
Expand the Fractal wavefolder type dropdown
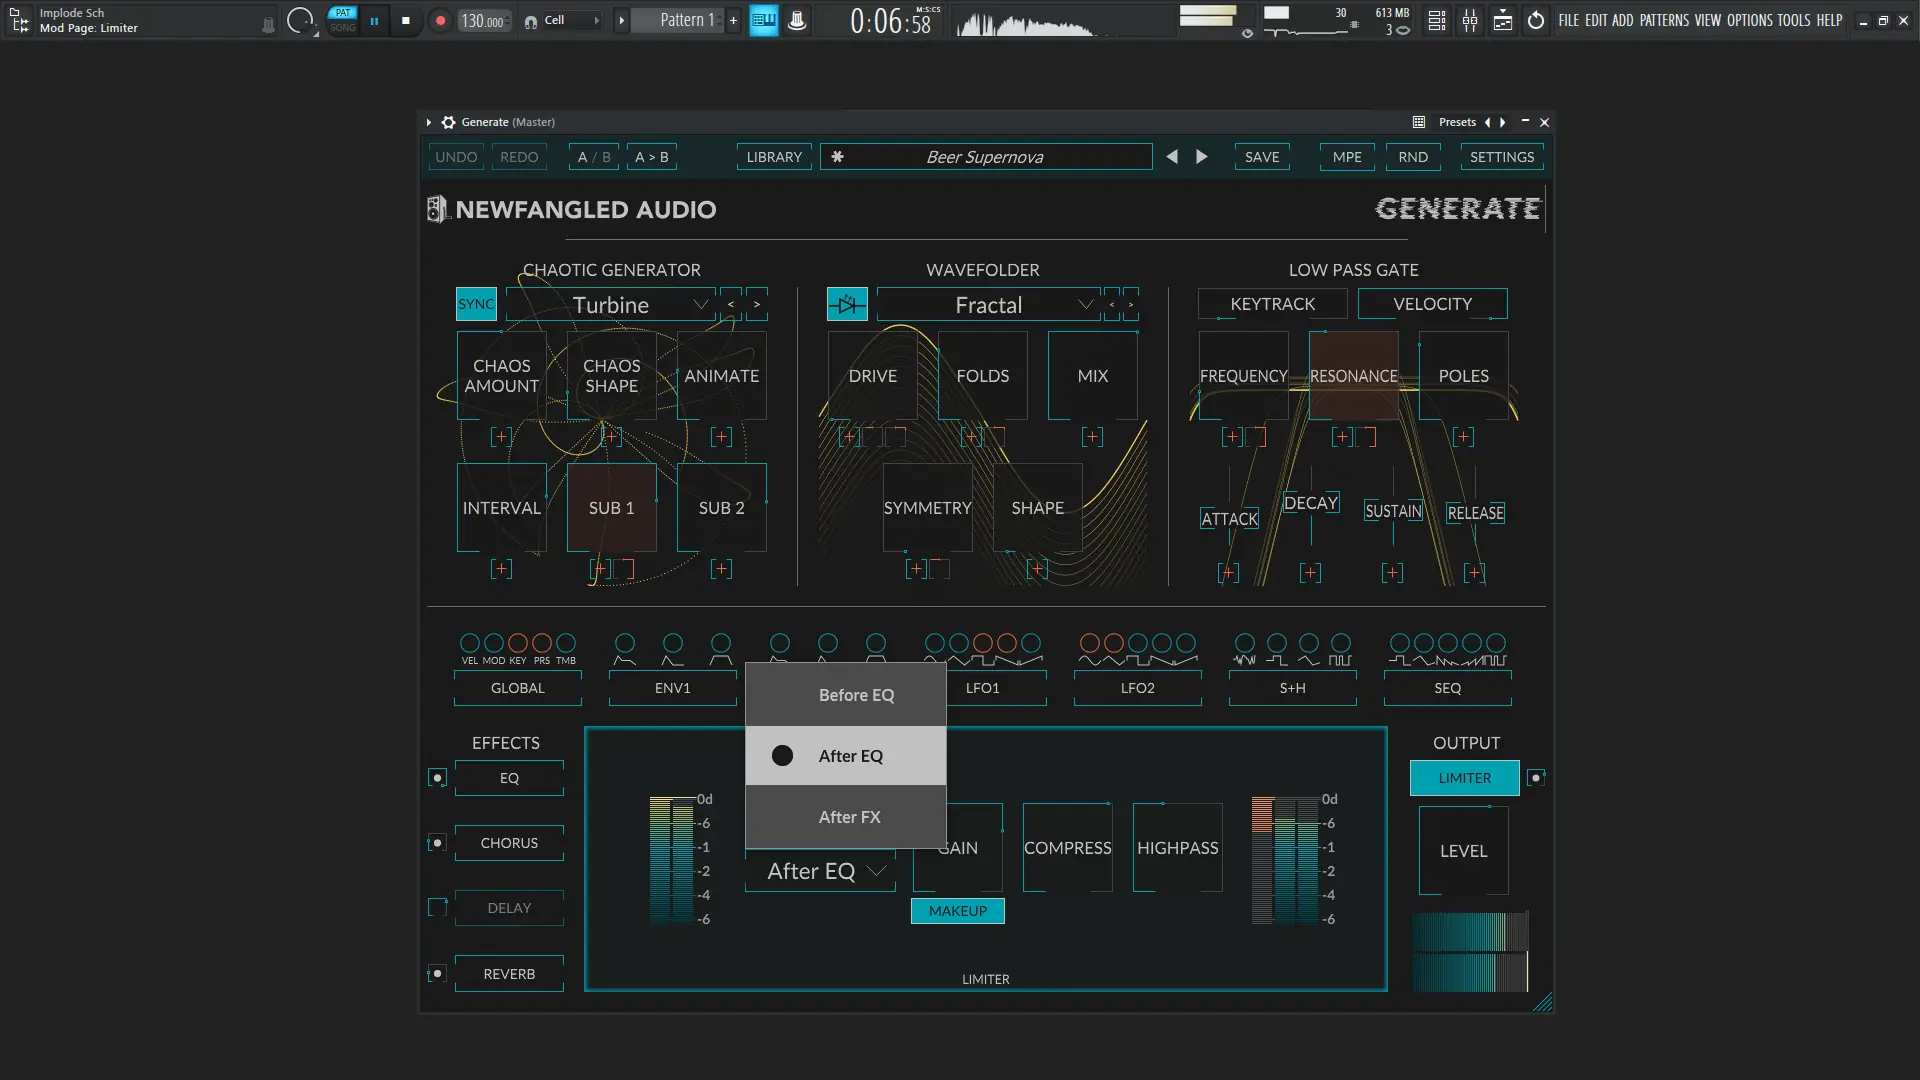988,305
